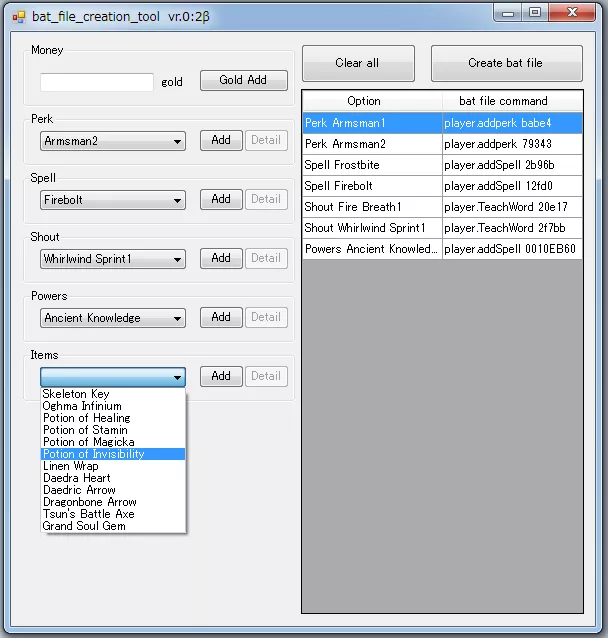Click the player.addSpell 0010EB60 cell
This screenshot has height=638, width=608.
pyautogui.click(x=512, y=249)
